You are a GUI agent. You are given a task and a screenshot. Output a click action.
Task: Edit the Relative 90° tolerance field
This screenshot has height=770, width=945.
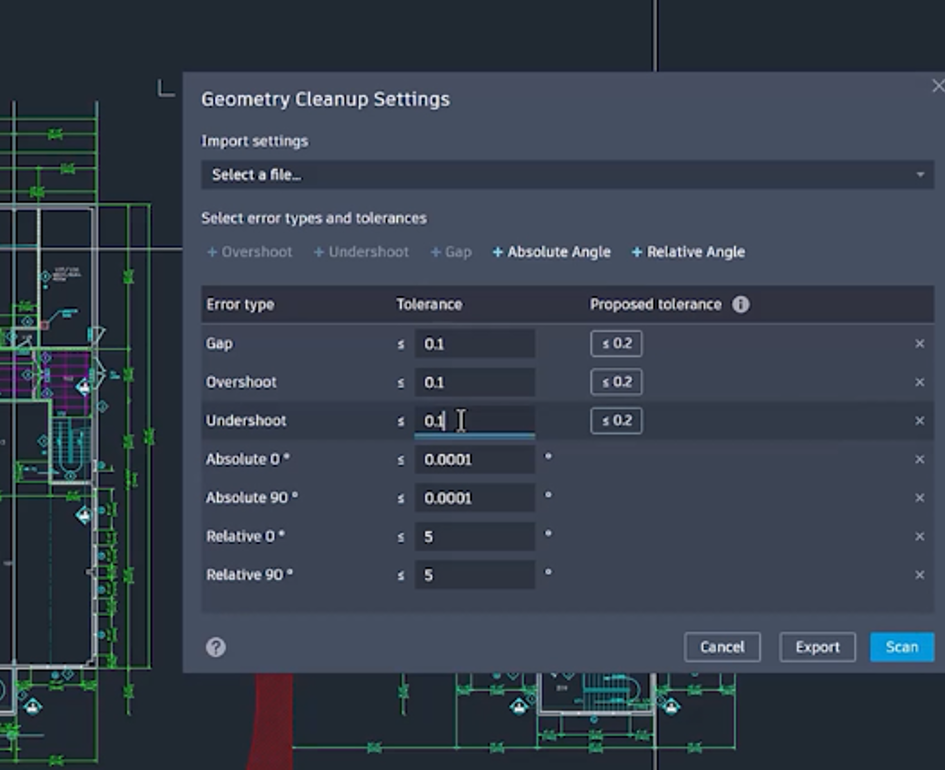tap(474, 575)
